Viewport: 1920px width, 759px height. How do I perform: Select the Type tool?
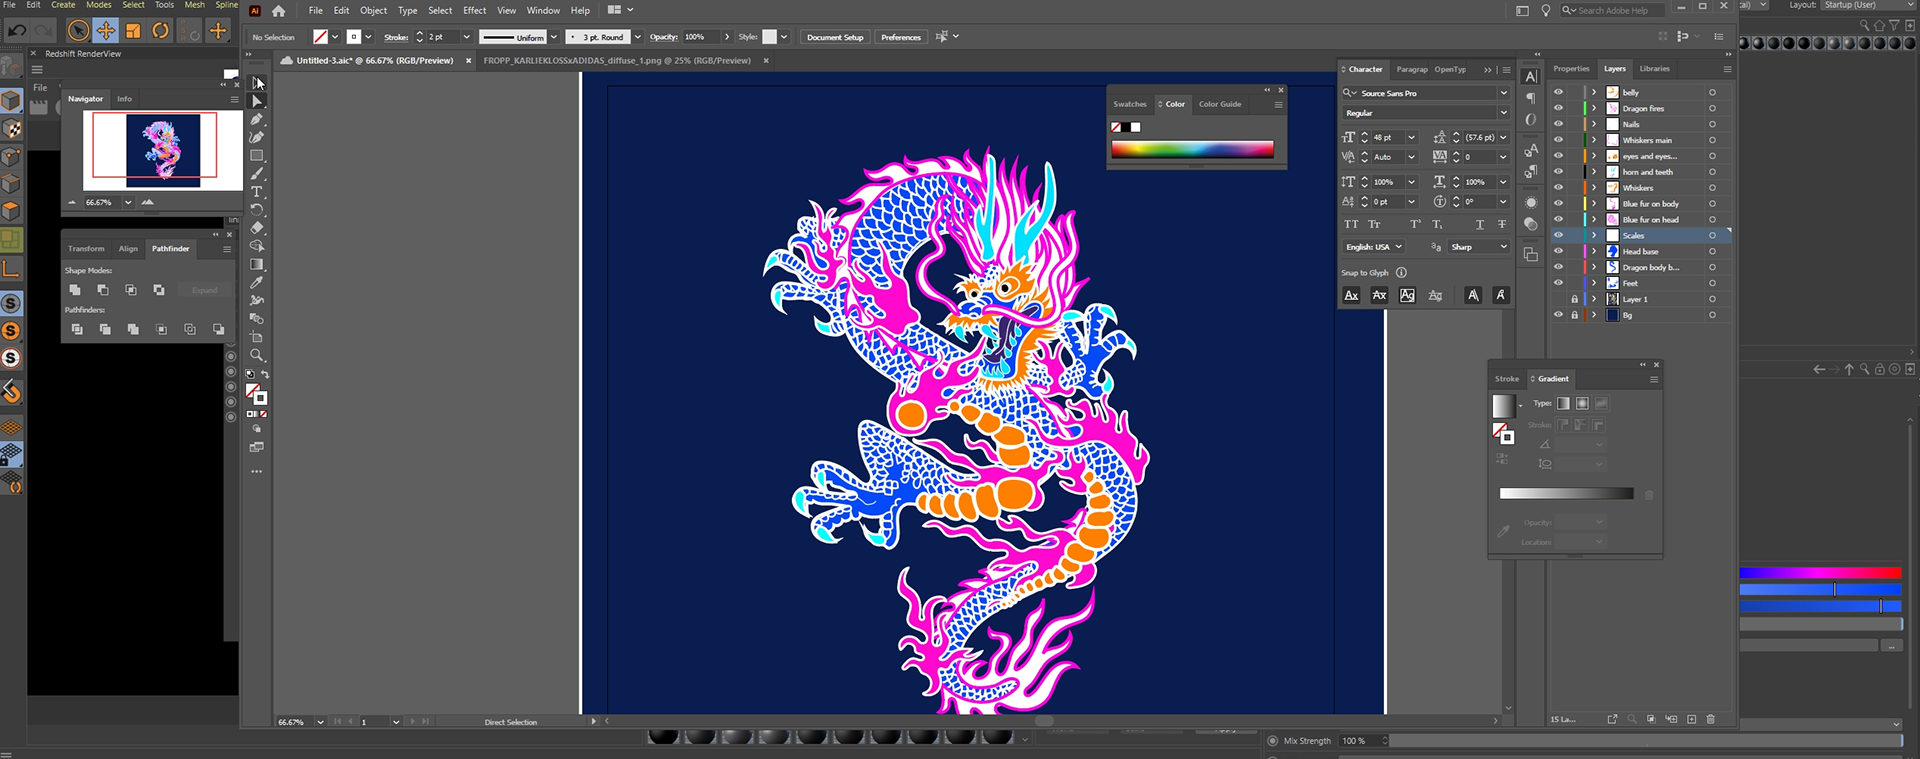pos(257,192)
